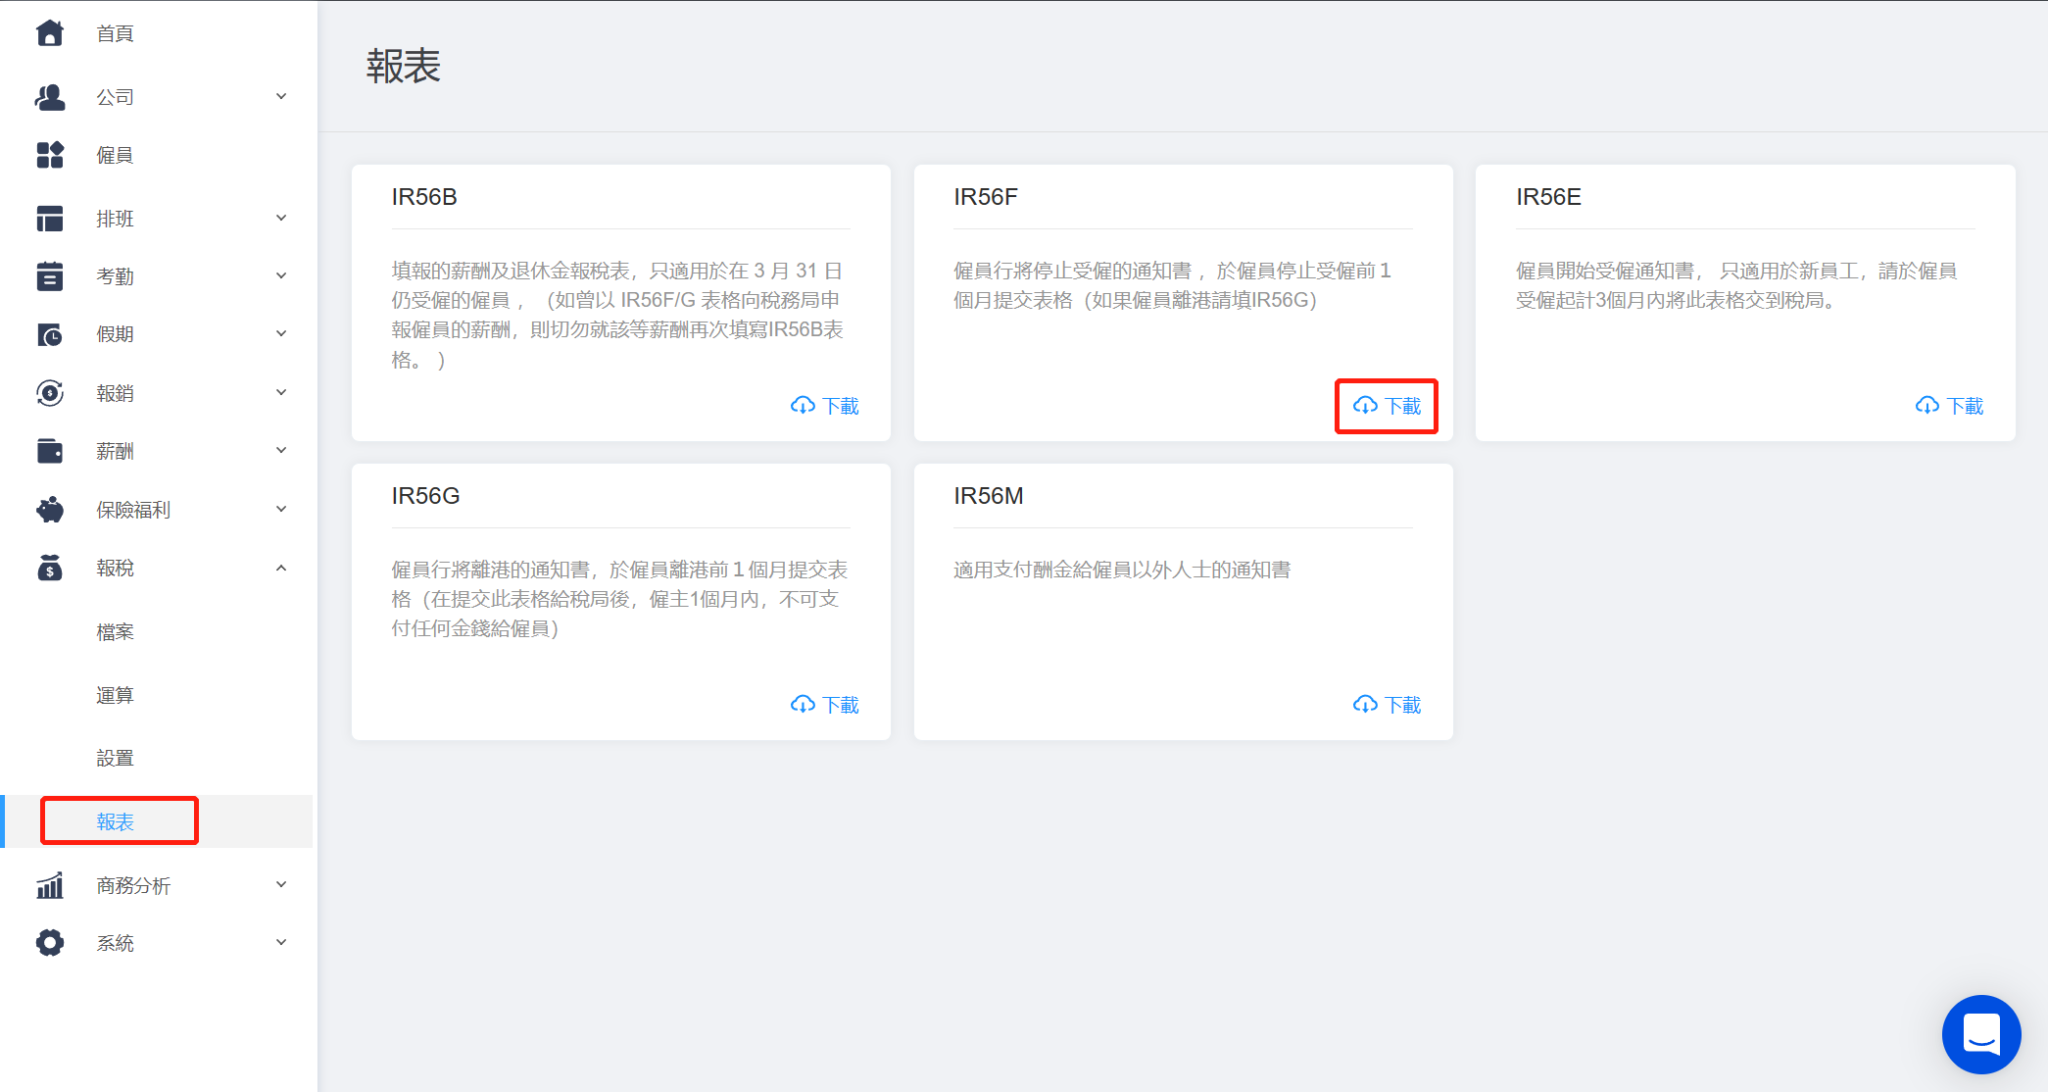Click the 商務分析 bar chart icon

tap(49, 885)
